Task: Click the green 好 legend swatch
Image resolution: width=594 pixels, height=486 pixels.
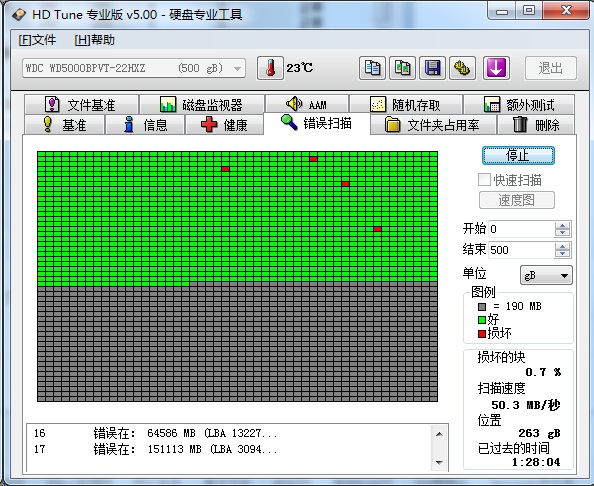Action: (x=482, y=320)
